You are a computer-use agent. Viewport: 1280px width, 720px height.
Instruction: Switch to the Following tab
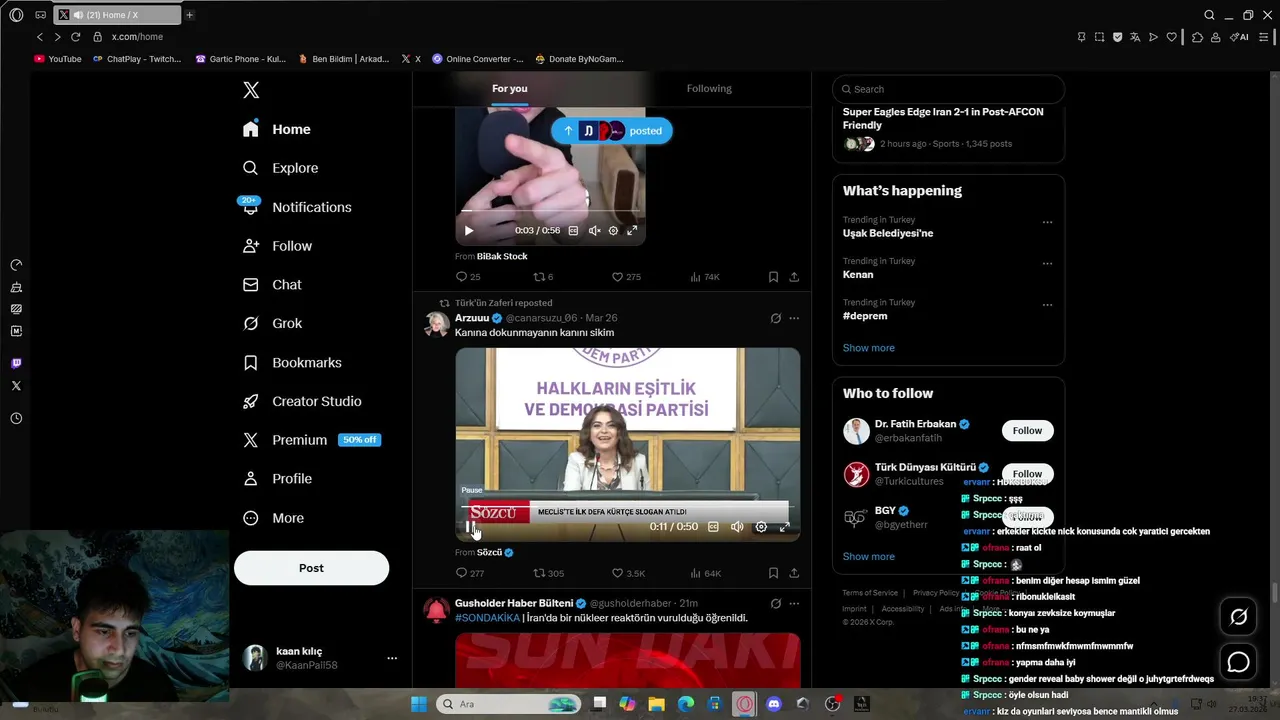(x=709, y=89)
